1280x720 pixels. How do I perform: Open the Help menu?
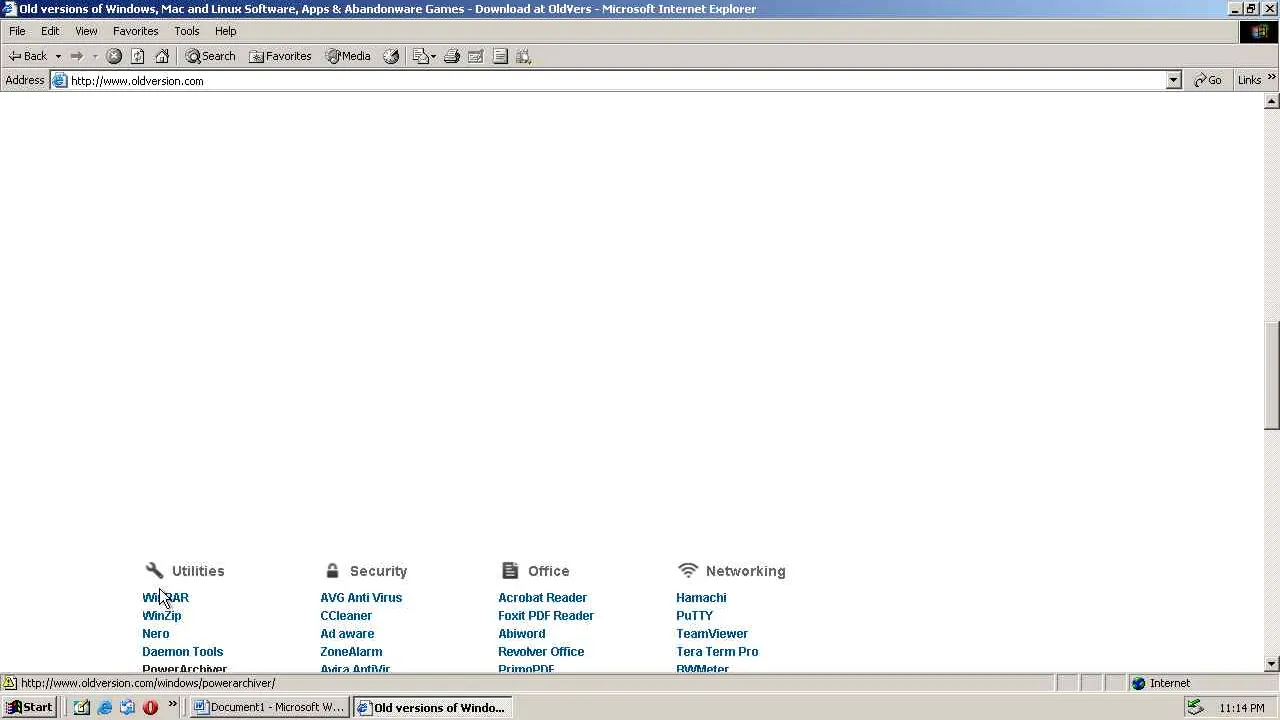pos(225,31)
